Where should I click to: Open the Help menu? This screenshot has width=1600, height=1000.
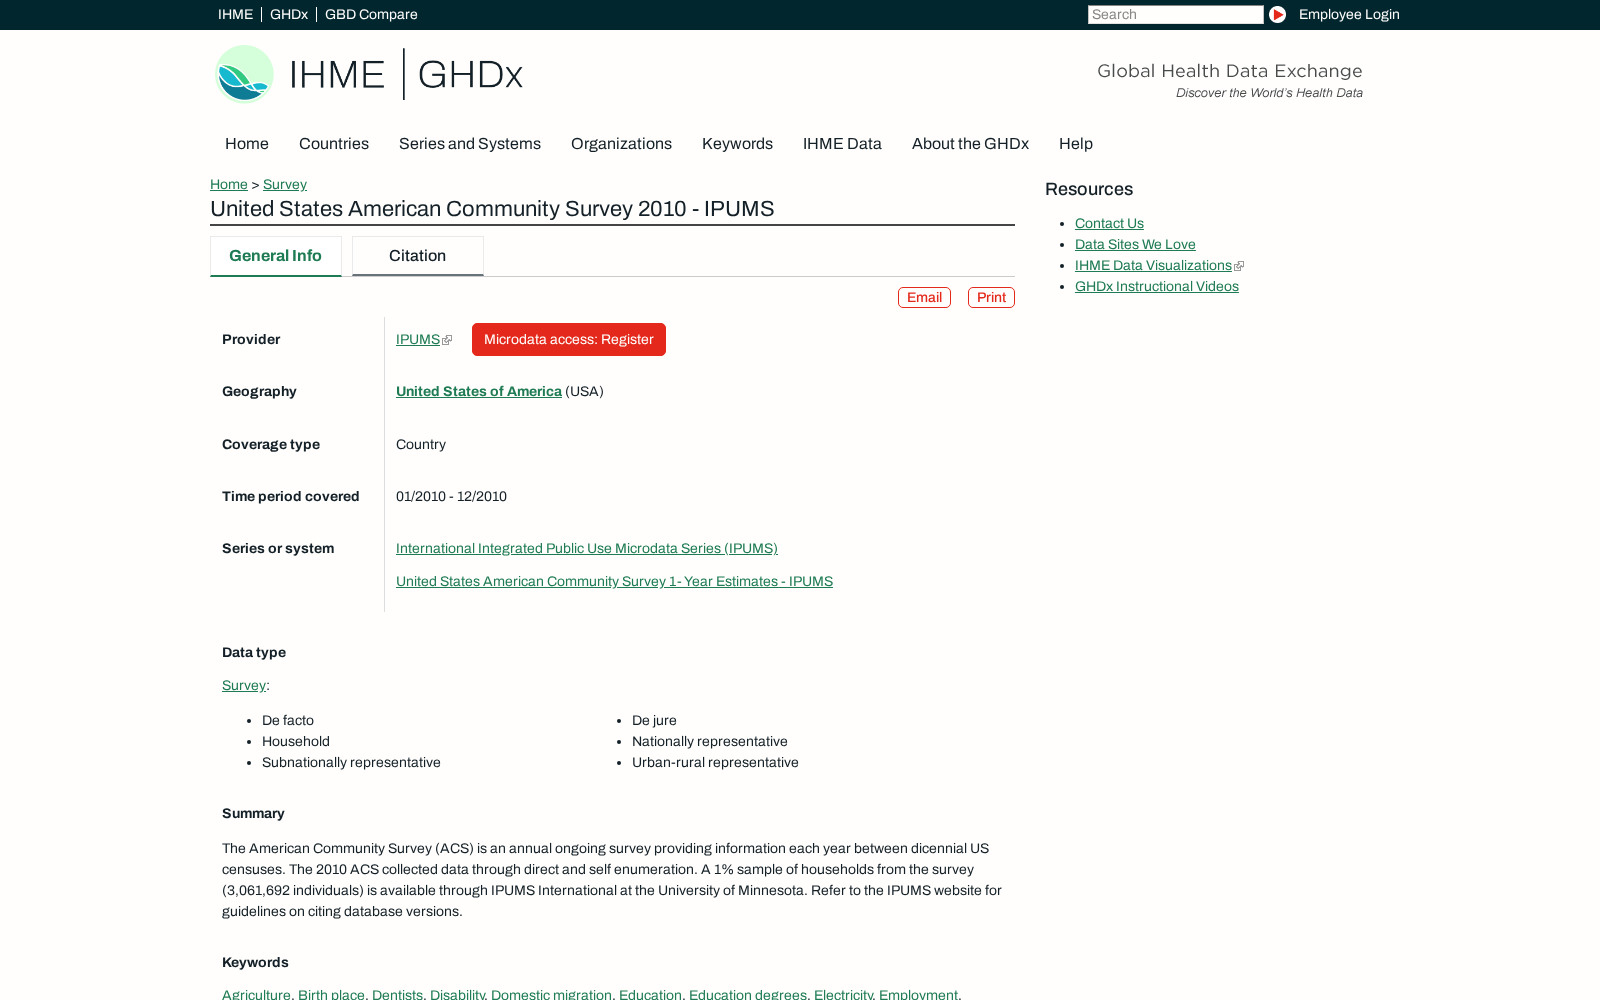(x=1076, y=144)
